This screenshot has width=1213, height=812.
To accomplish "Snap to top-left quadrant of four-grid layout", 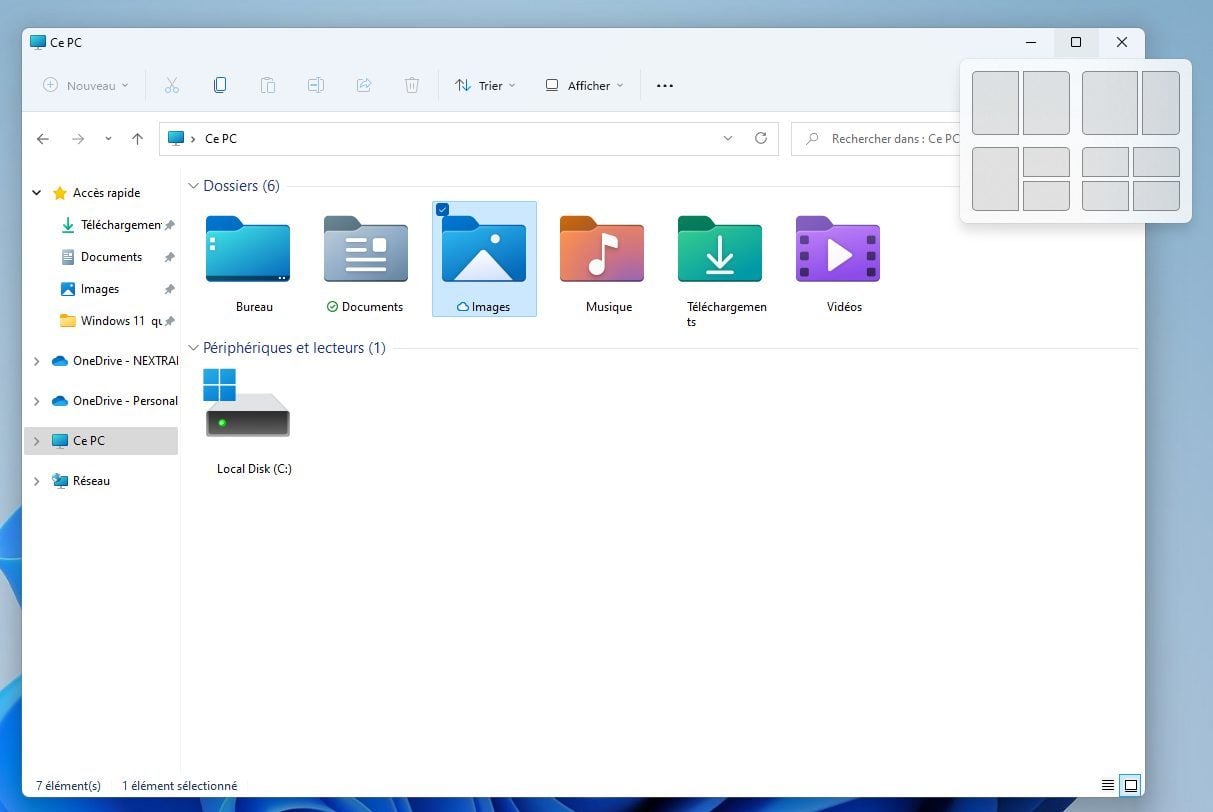I will coord(1105,162).
